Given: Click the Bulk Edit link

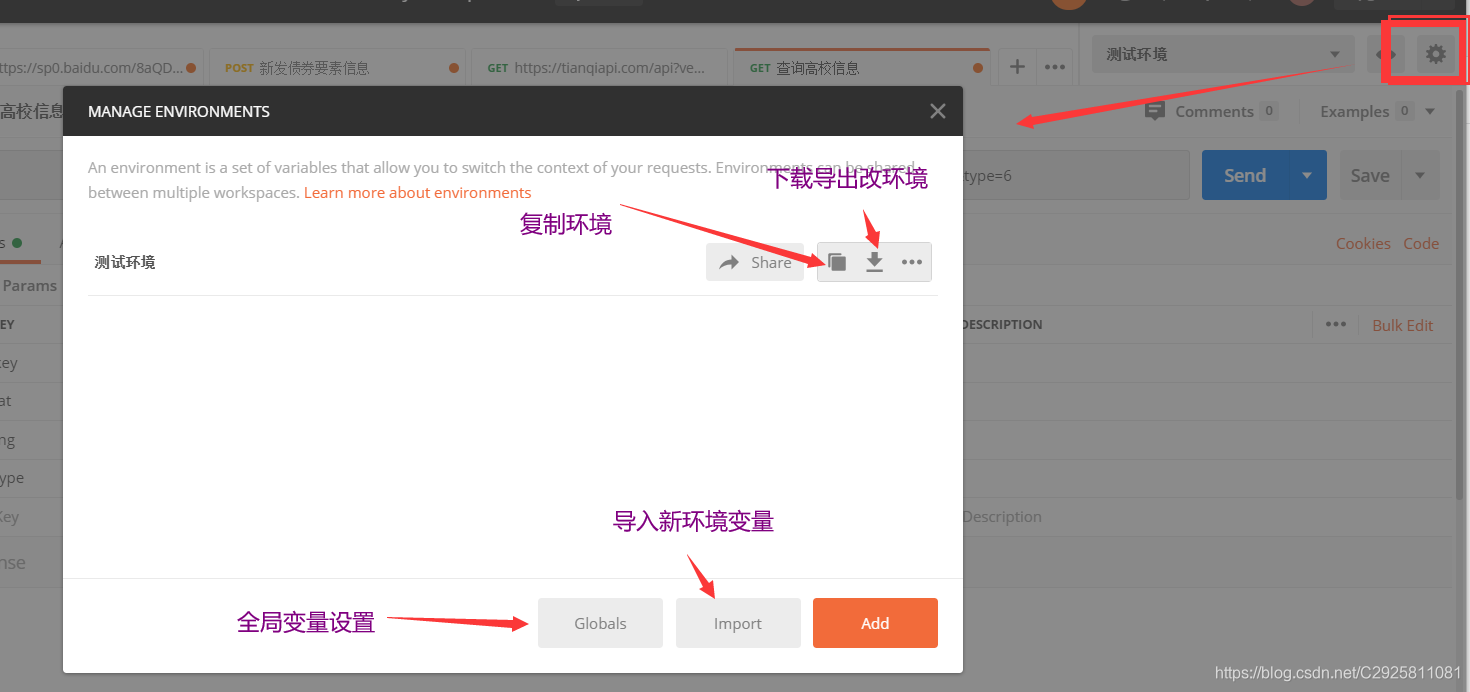Looking at the screenshot, I should point(1402,325).
